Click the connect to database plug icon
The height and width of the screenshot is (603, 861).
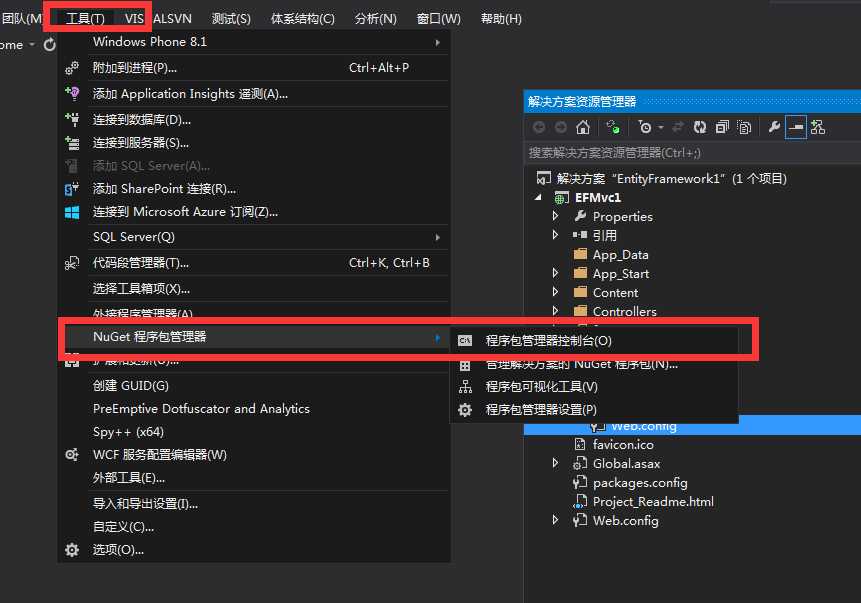(72, 119)
